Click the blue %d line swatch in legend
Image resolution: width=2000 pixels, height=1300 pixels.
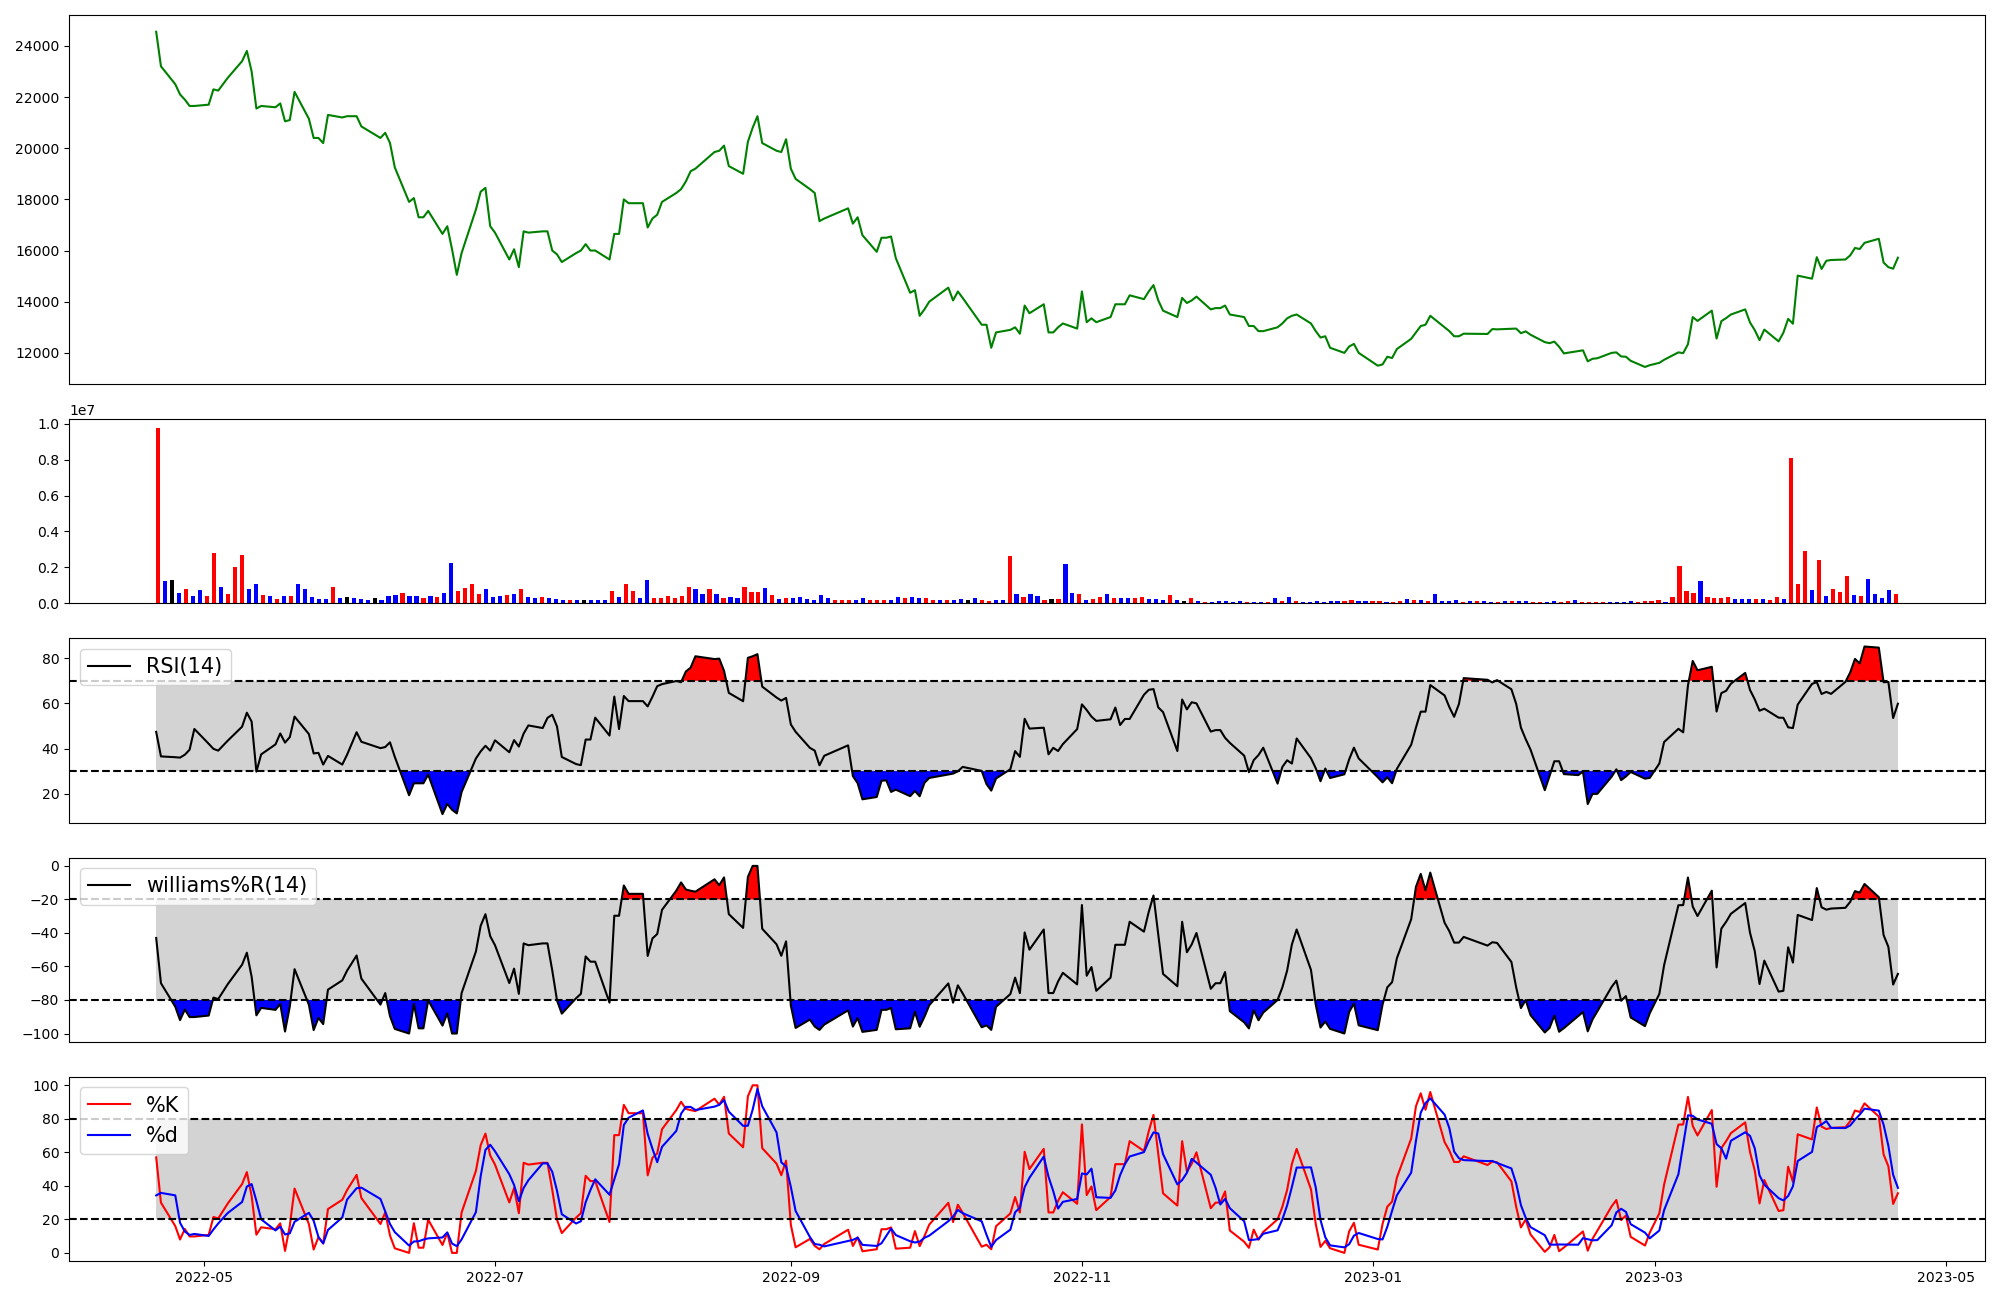click(x=110, y=1135)
